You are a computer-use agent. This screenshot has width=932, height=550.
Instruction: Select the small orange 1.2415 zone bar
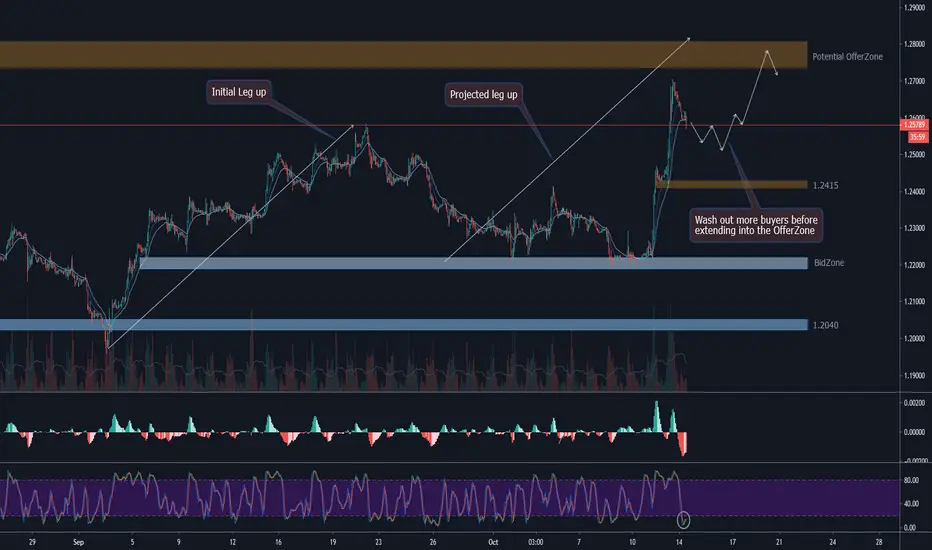tap(732, 185)
